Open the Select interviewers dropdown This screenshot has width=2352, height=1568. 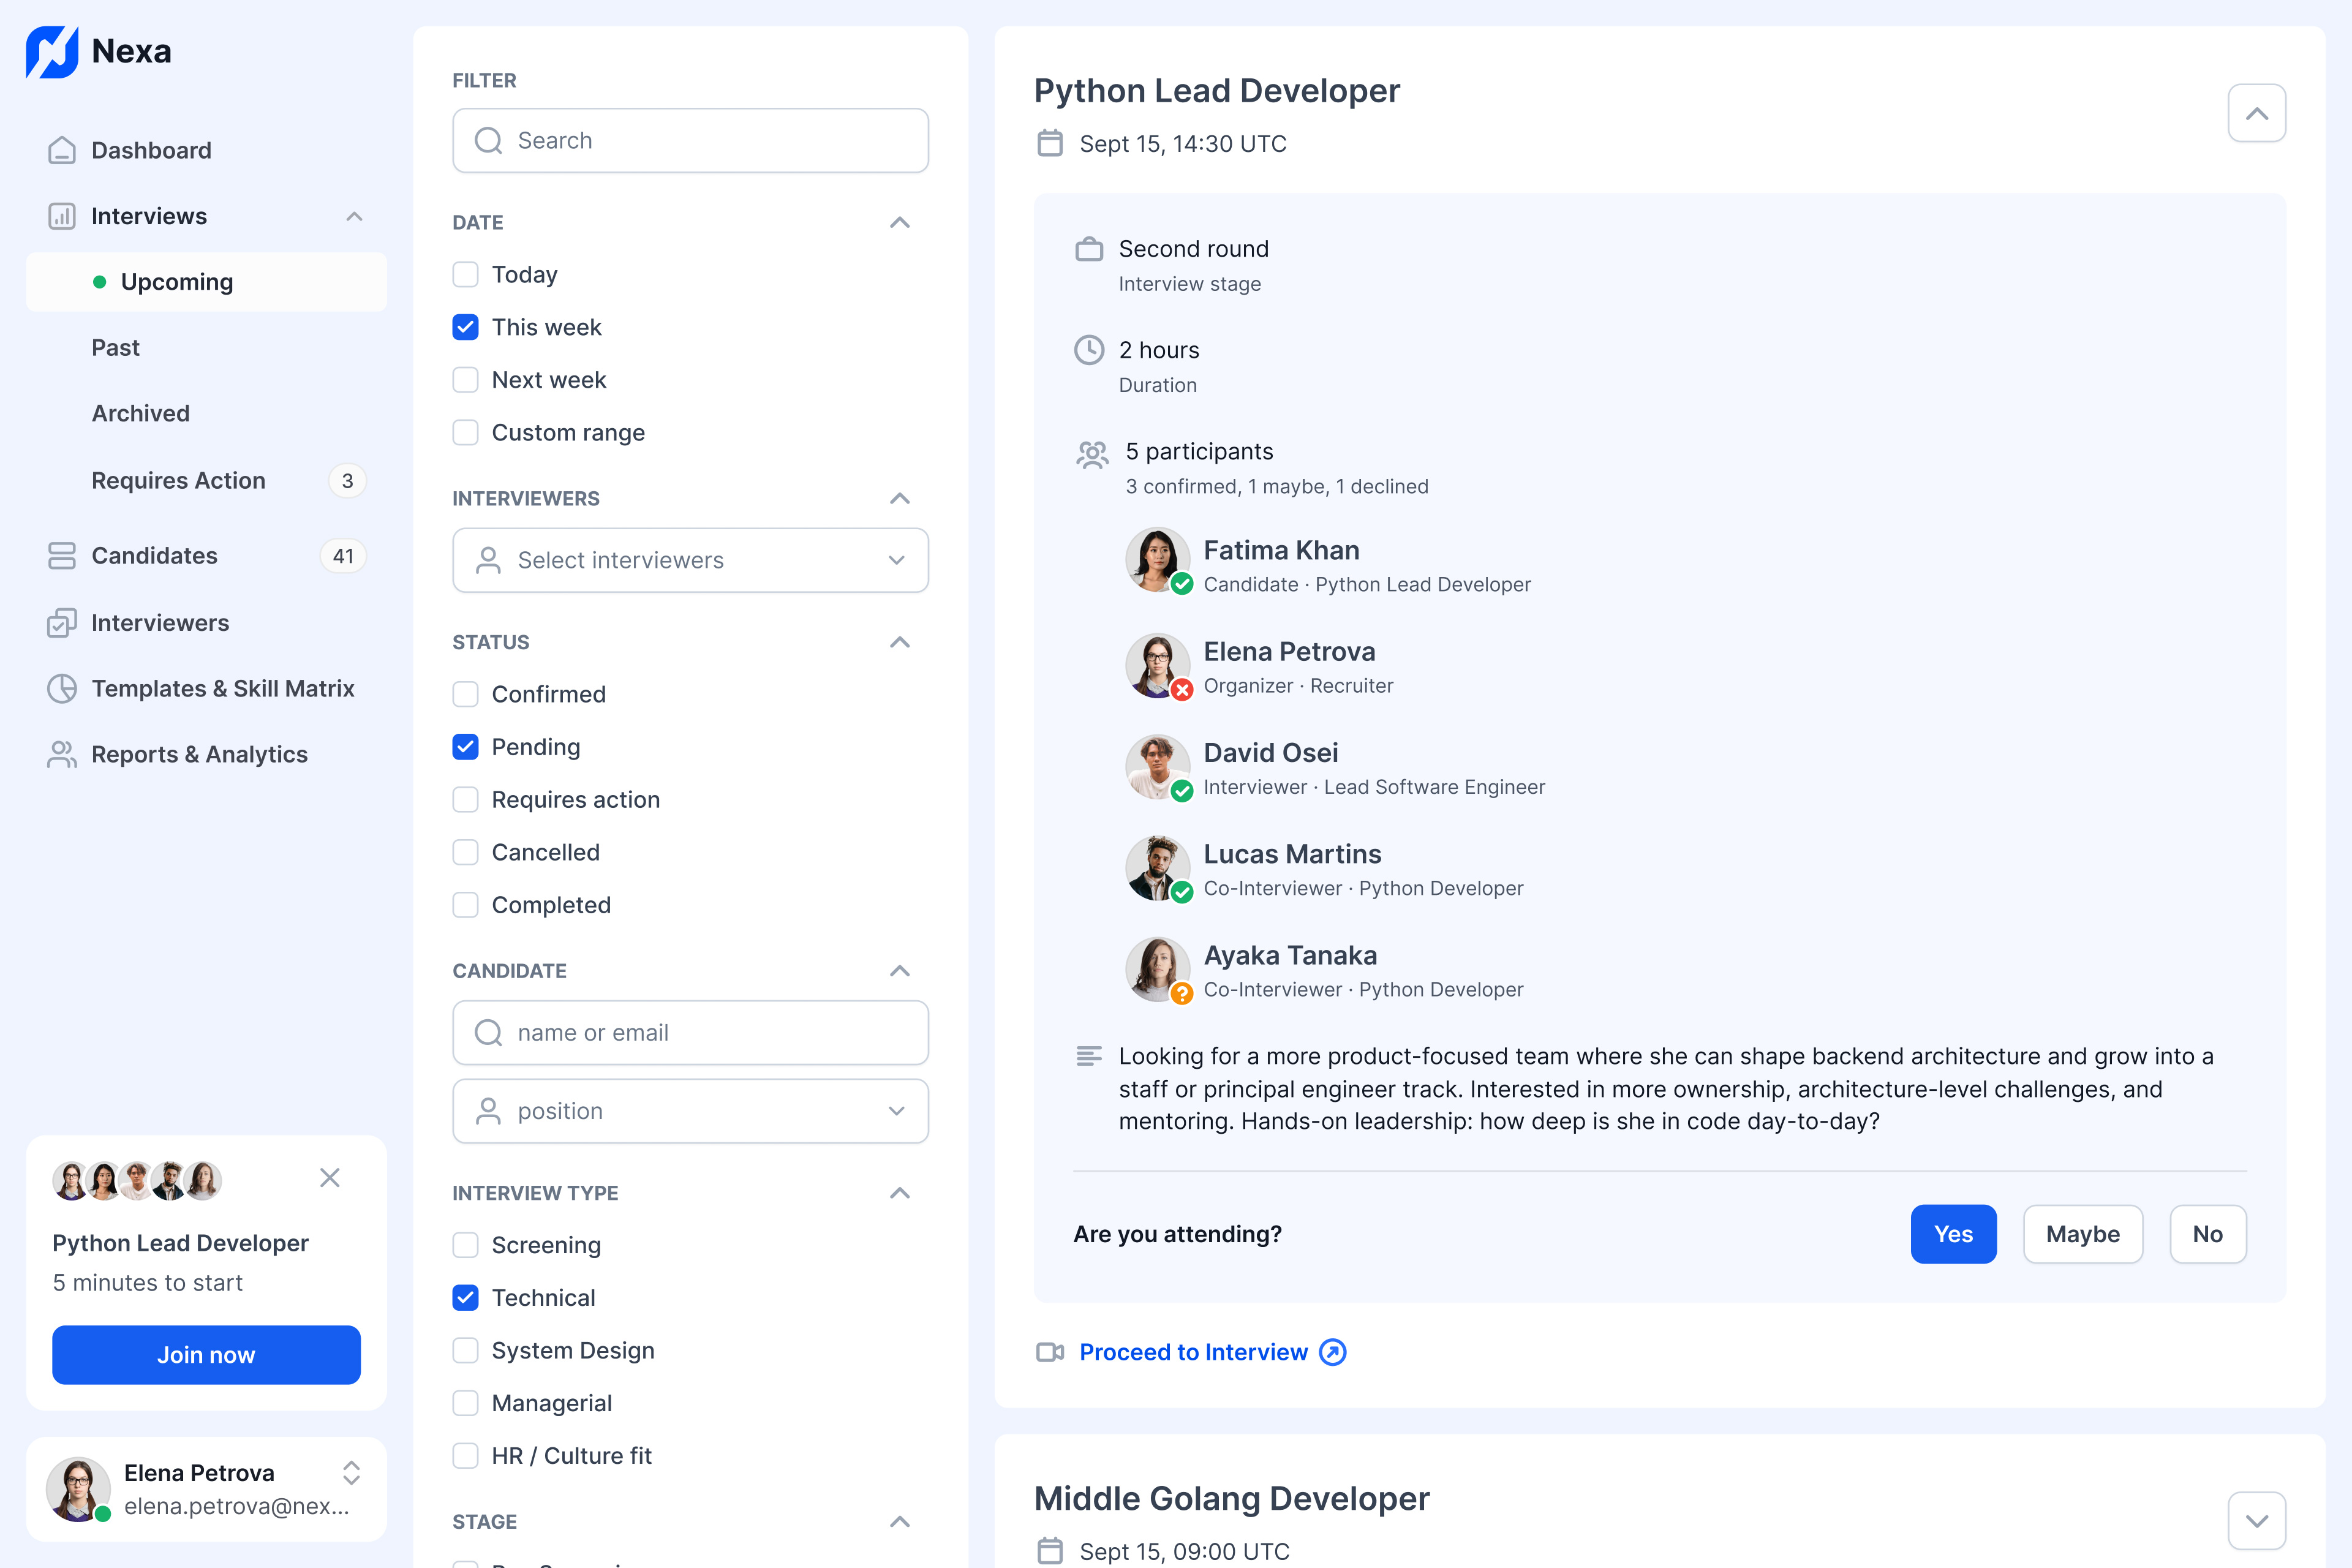691,561
